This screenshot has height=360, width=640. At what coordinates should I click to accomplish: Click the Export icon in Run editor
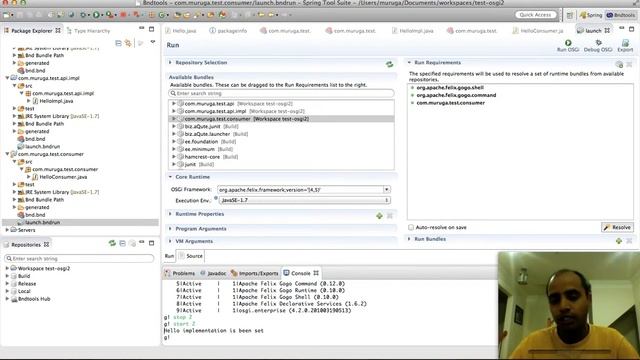pos(625,42)
